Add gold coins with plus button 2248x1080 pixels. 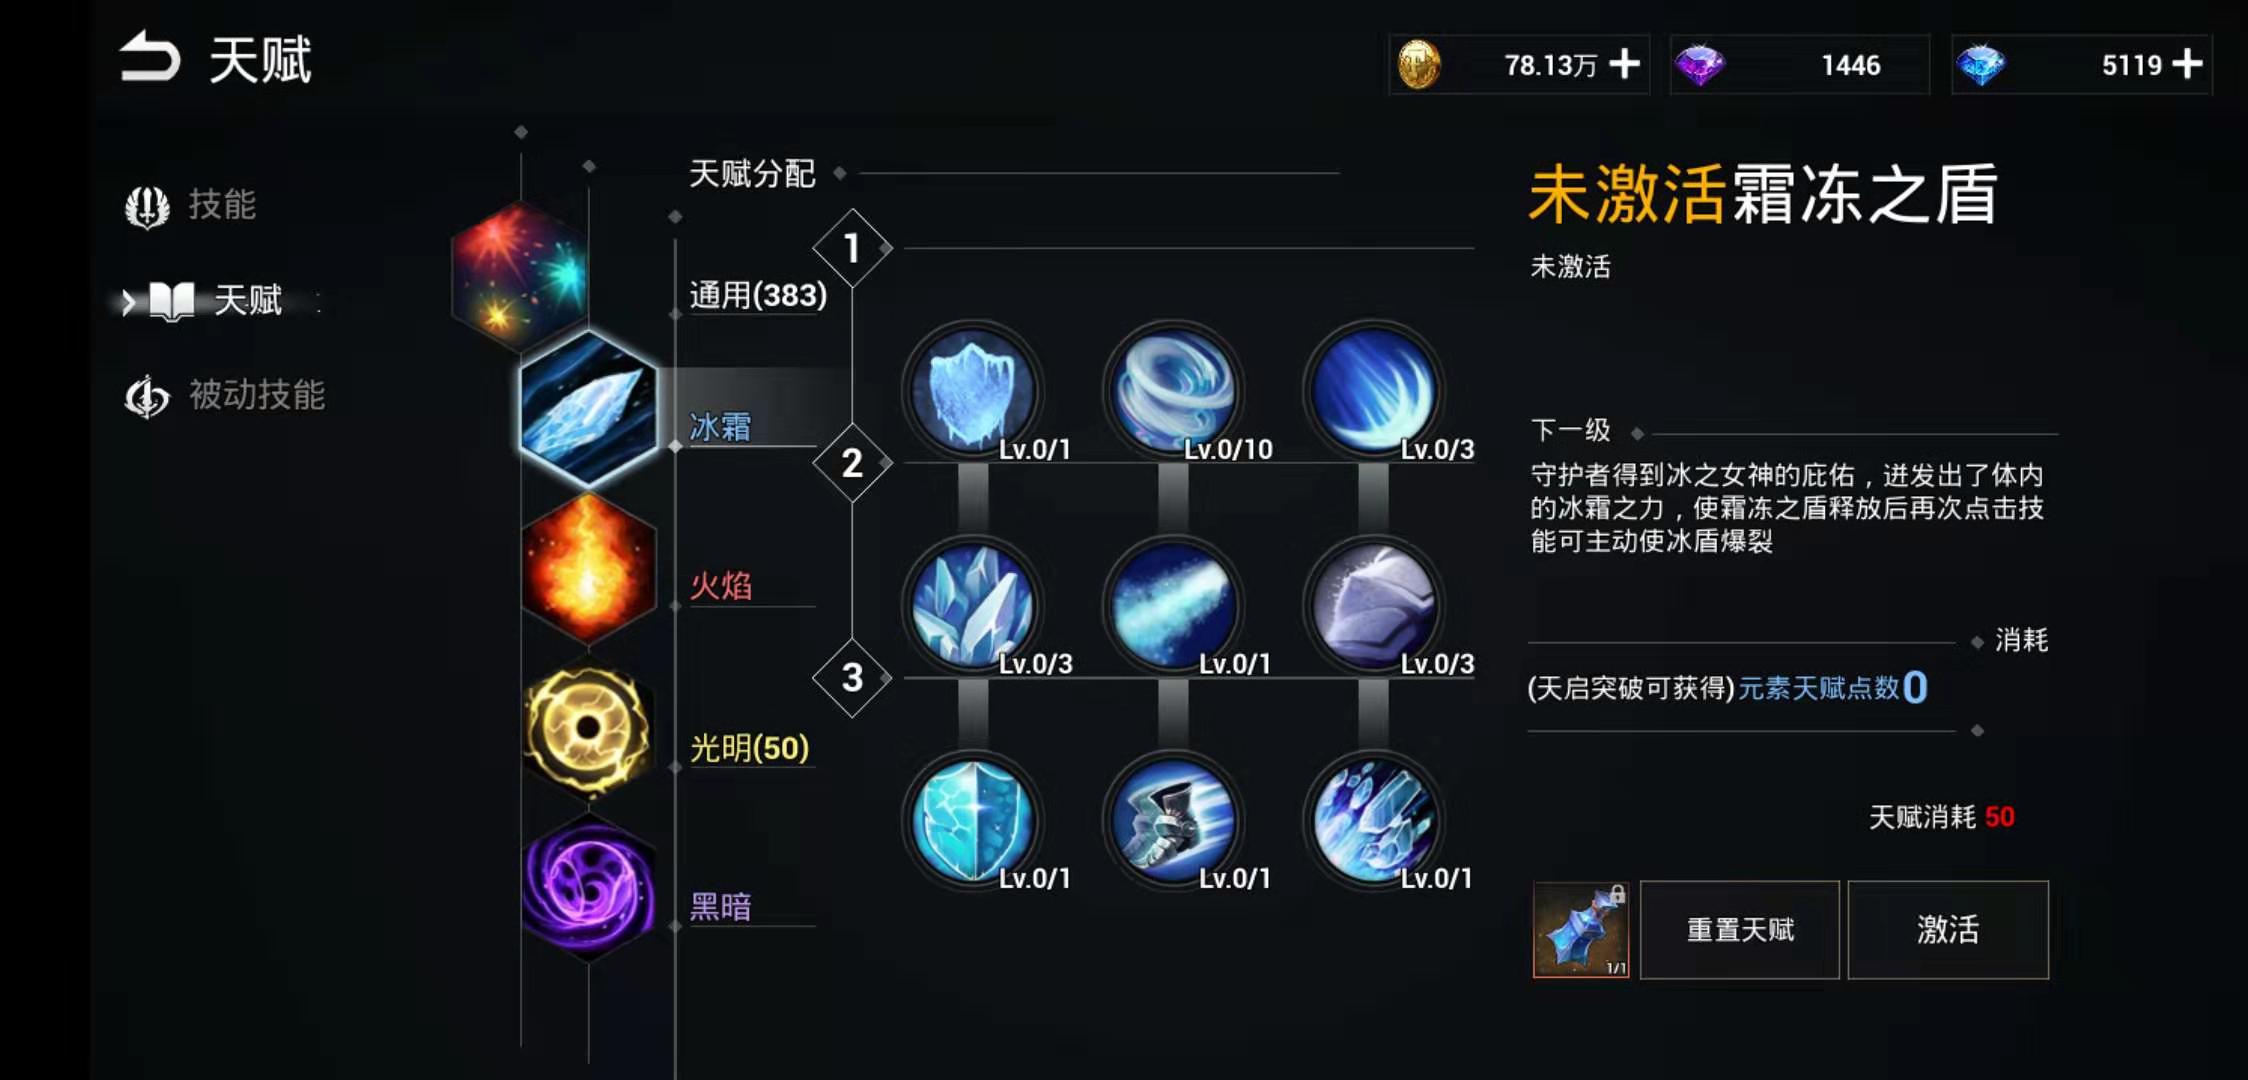[x=1625, y=64]
